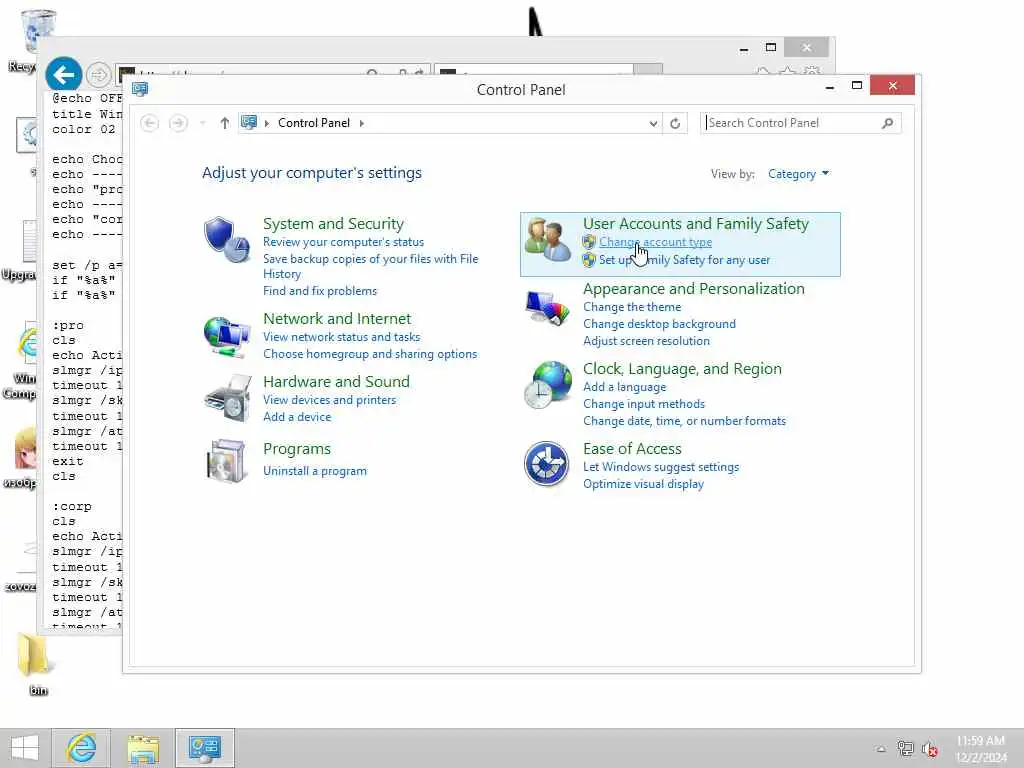The height and width of the screenshot is (768, 1024).
Task: Click Change desktop background link
Action: 659,323
